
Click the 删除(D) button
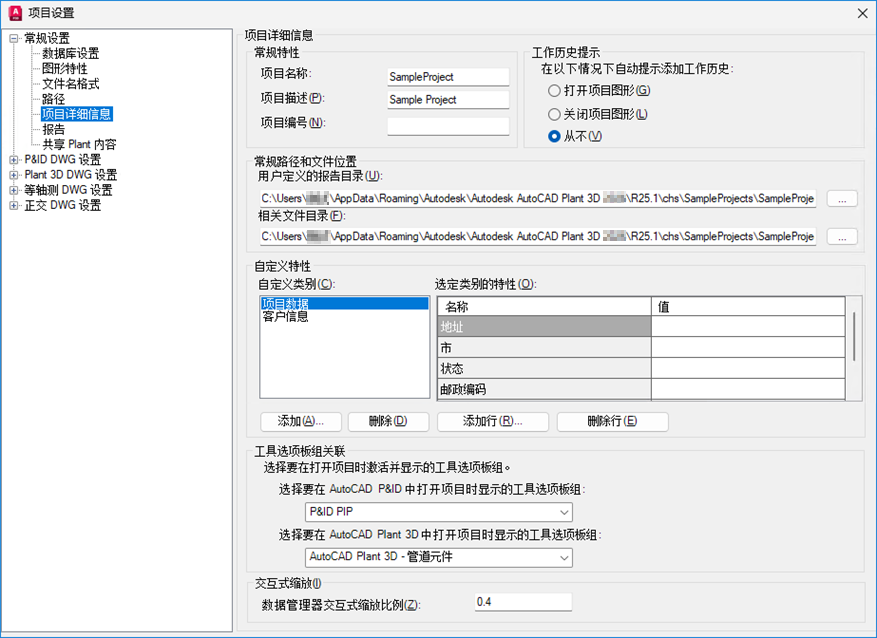388,422
